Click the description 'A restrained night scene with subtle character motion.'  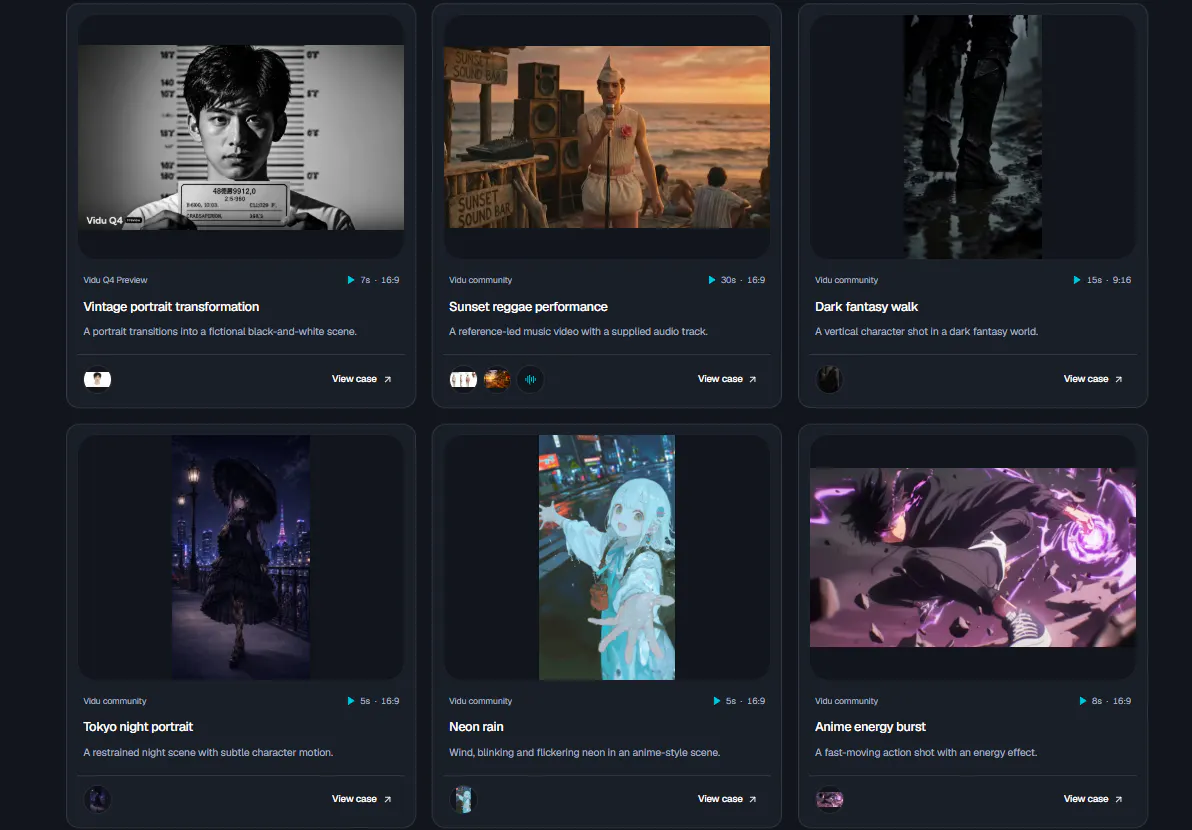tap(208, 752)
